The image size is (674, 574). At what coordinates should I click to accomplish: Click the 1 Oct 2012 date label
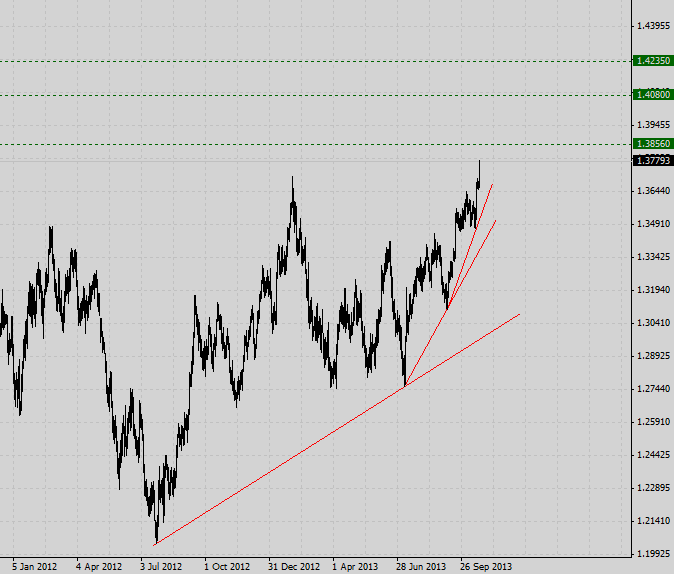point(227,566)
